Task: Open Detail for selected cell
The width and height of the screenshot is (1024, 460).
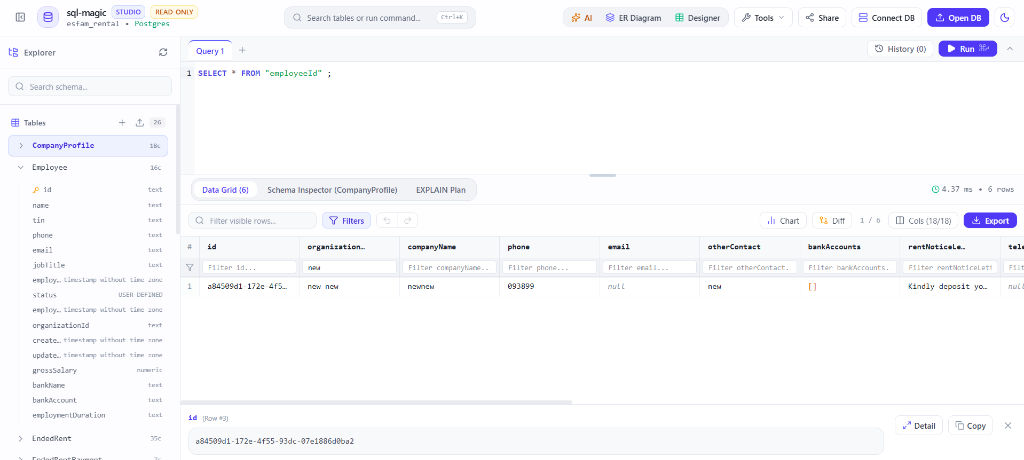Action: [x=919, y=425]
